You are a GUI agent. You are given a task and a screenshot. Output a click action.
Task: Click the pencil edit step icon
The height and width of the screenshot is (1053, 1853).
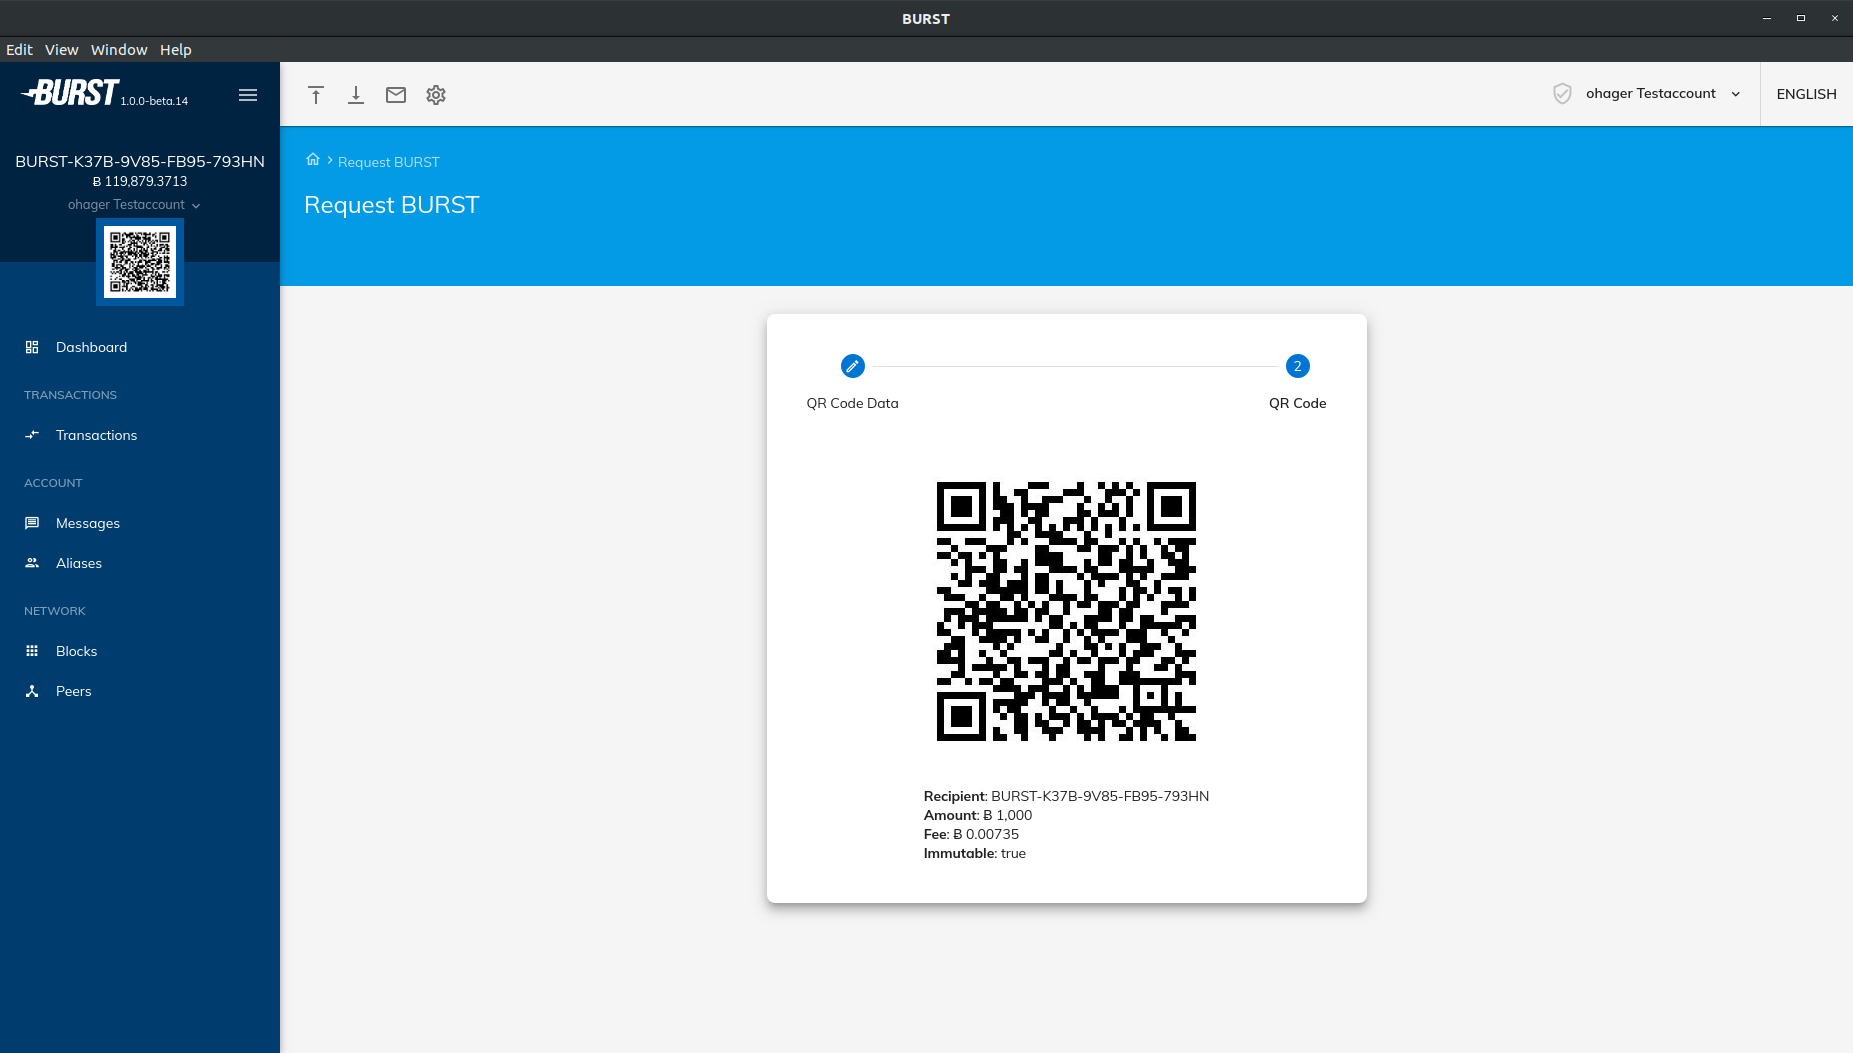[x=852, y=366]
